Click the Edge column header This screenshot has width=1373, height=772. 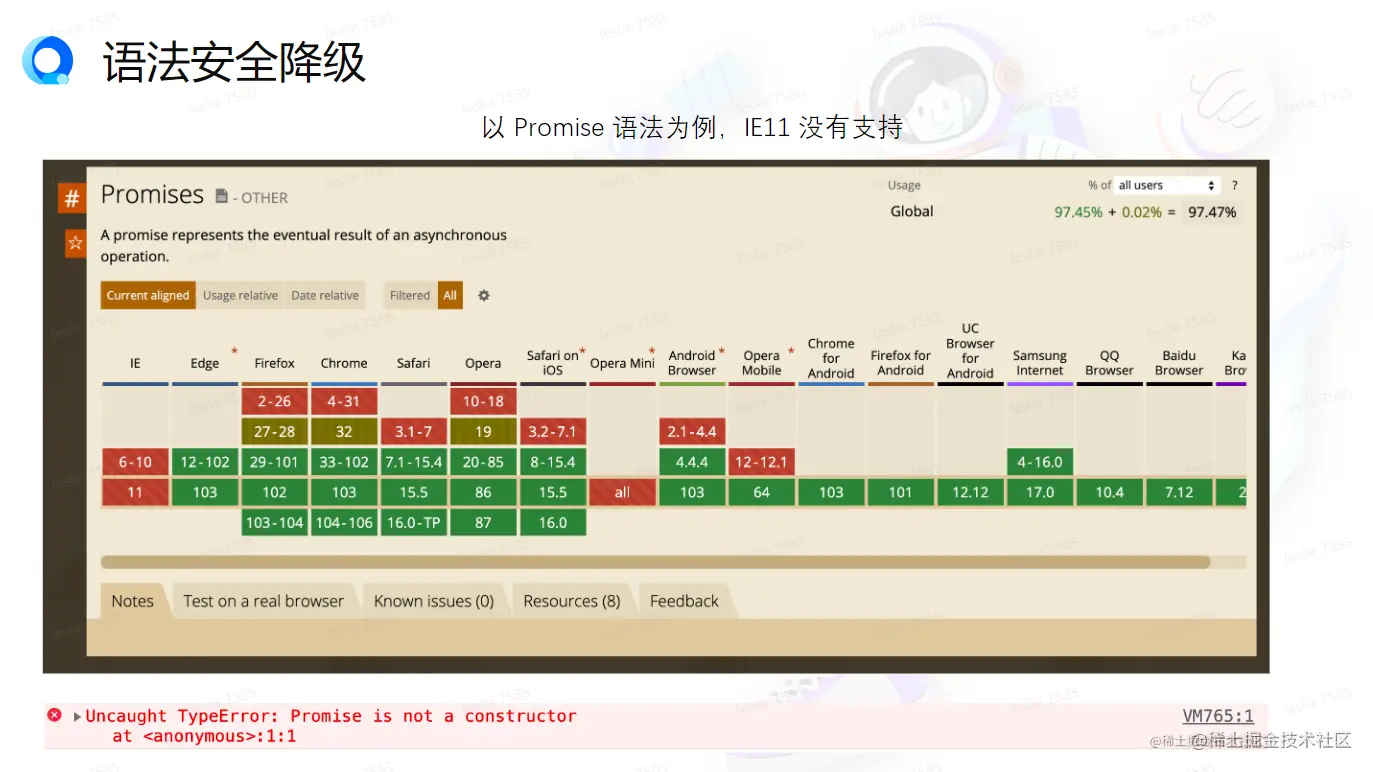(x=205, y=363)
